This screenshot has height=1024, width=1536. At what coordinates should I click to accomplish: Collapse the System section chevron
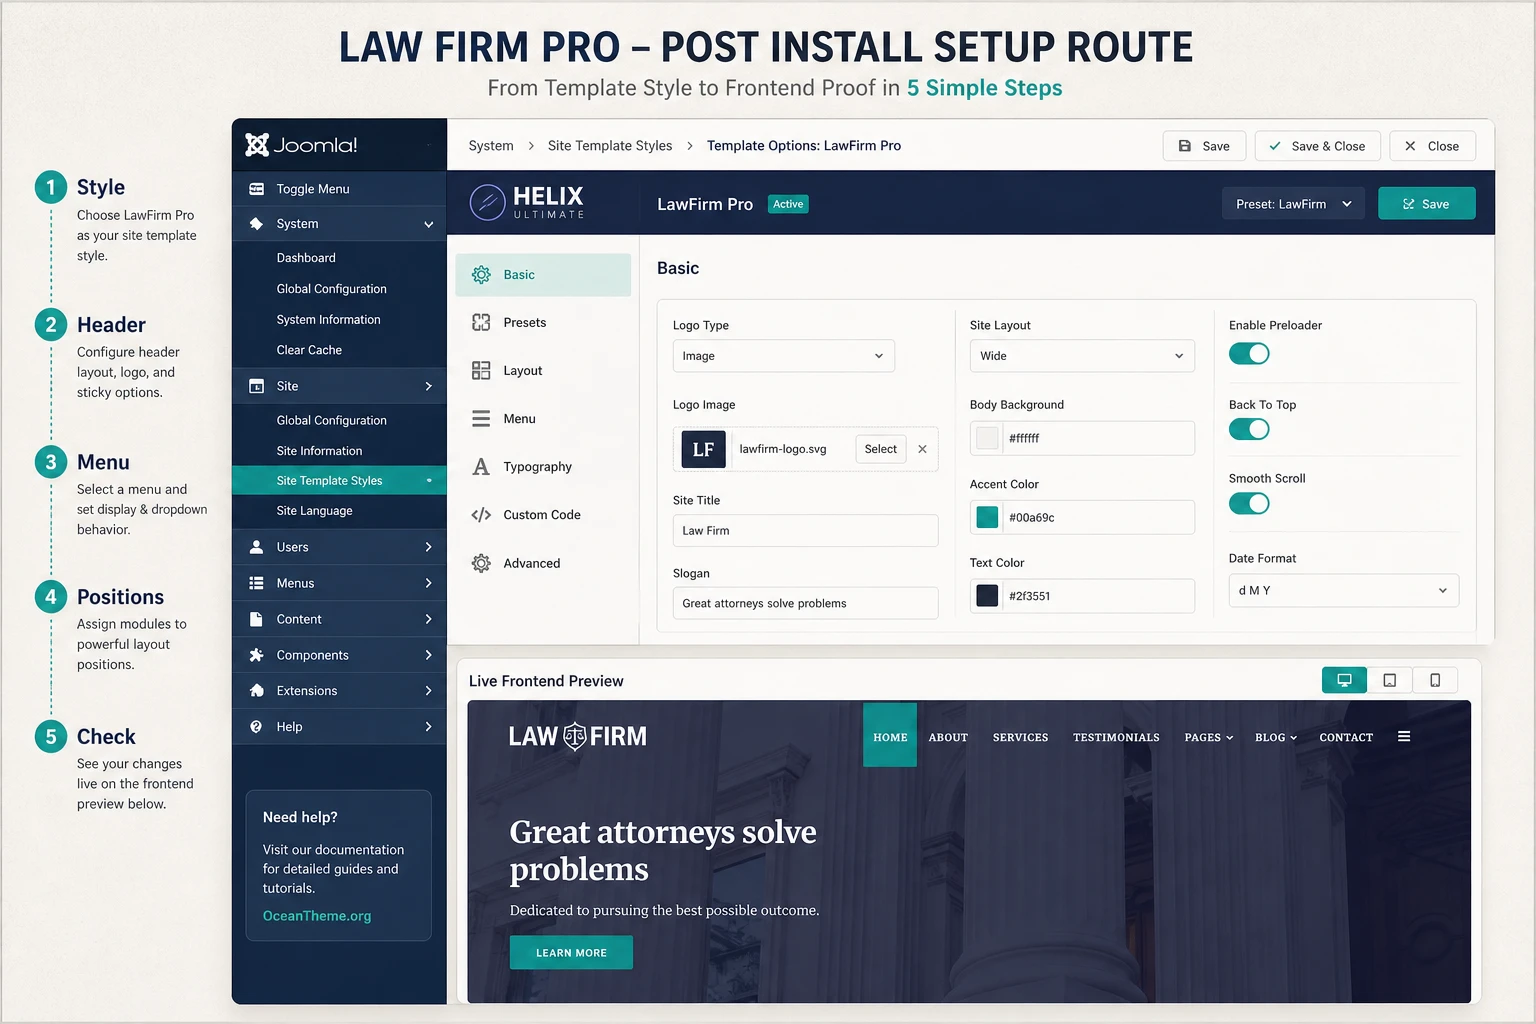click(429, 224)
